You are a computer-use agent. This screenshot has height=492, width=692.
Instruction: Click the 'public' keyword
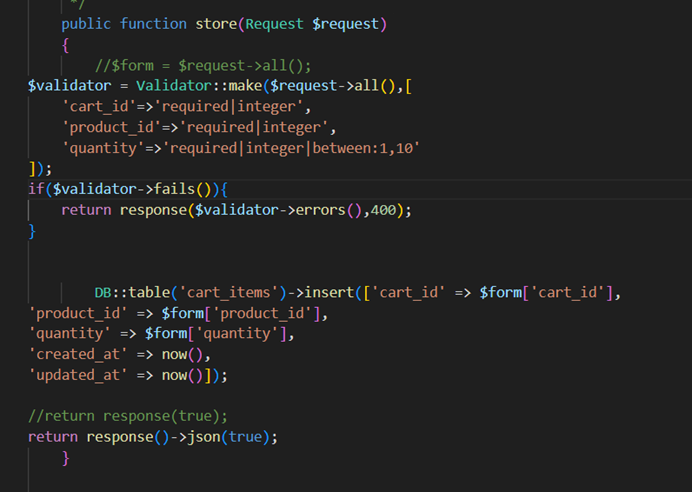(86, 24)
